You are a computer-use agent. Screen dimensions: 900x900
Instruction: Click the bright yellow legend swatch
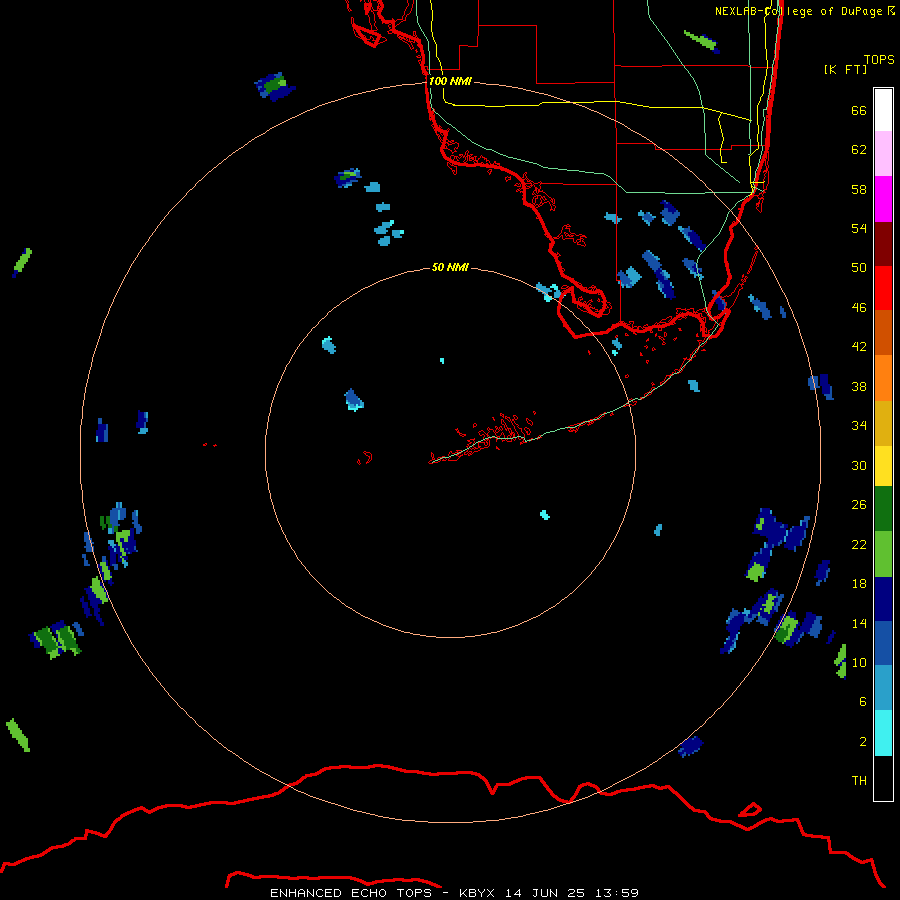pos(883,466)
